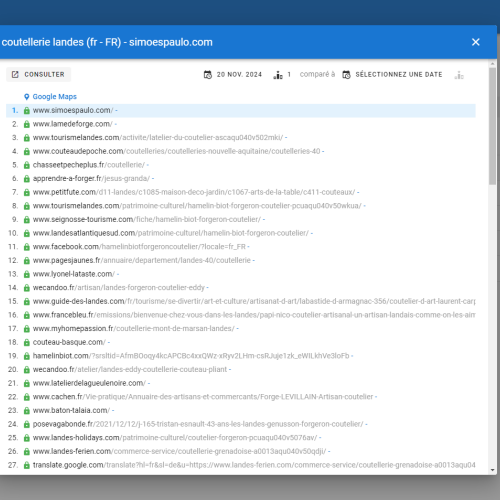
Task: Click lock icon beside www.baton-talaia.com
Action: (x=27, y=411)
